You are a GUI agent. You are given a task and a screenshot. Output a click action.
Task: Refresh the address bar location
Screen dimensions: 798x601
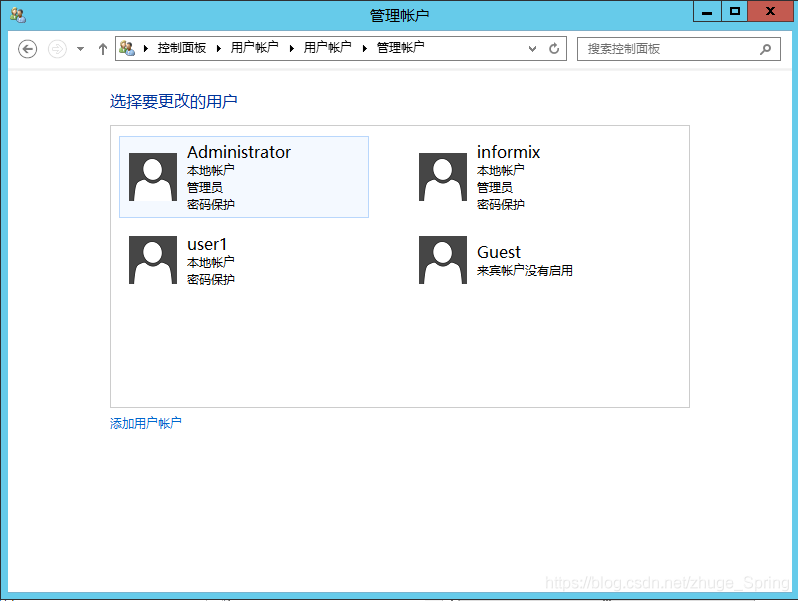554,48
